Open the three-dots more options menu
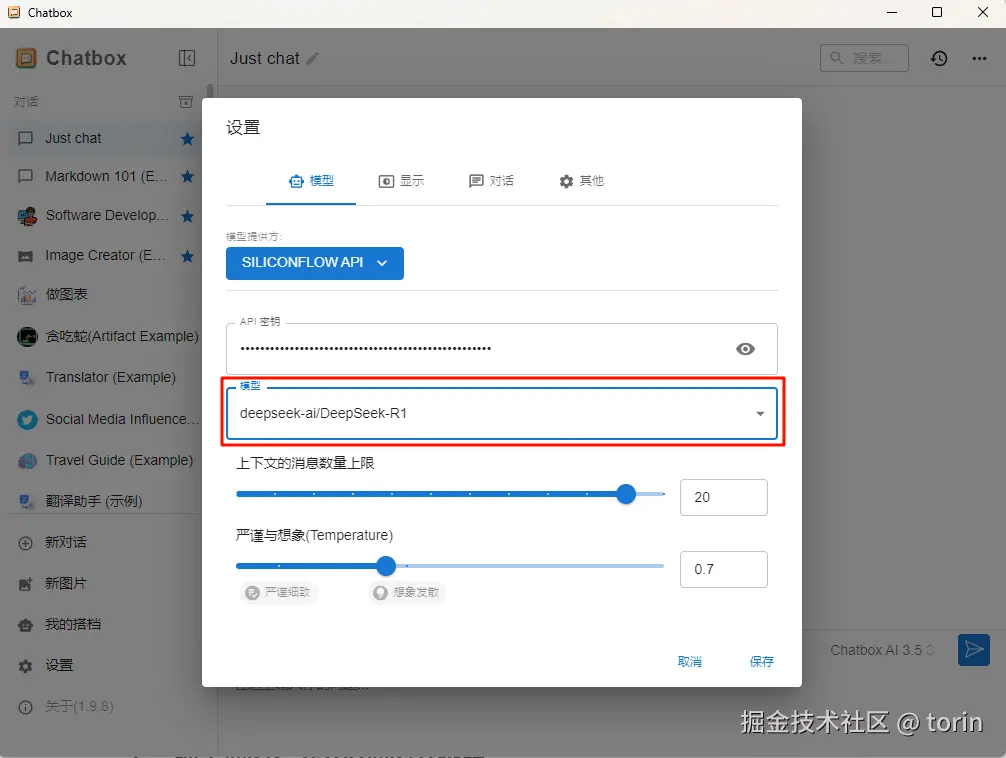Viewport: 1006px width, 758px height. (979, 58)
